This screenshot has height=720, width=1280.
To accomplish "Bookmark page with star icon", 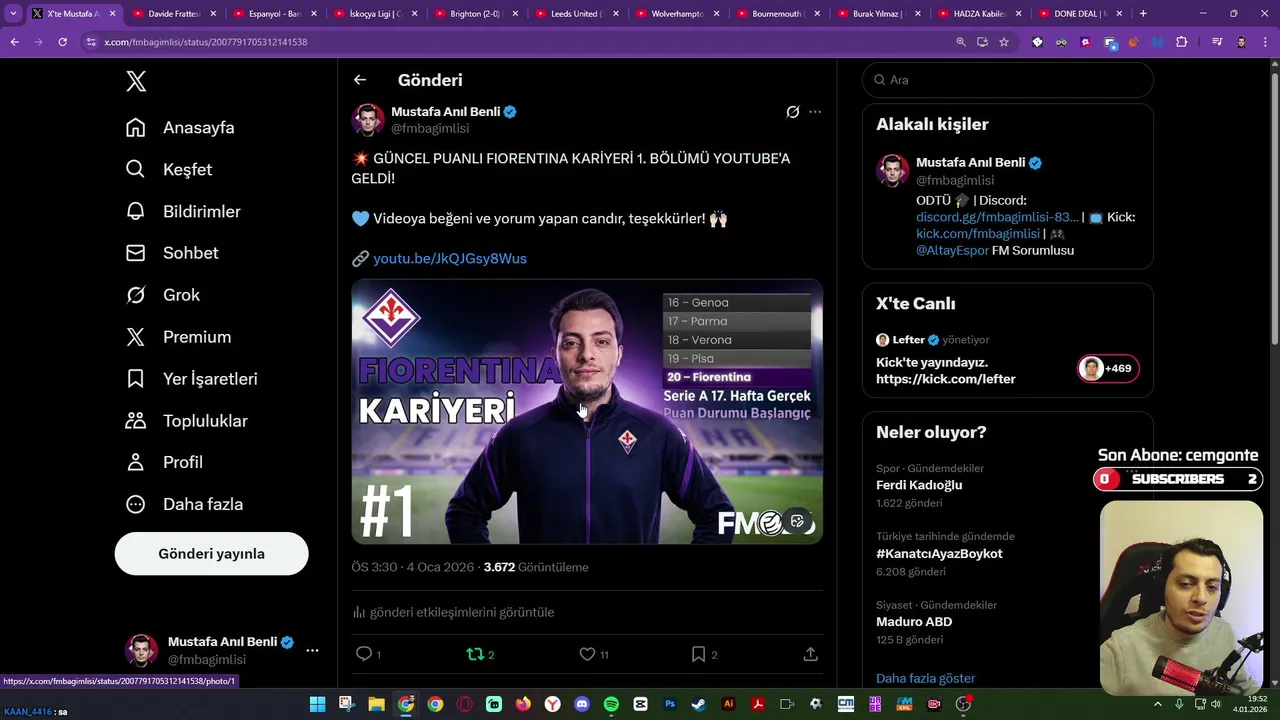I will click(x=1004, y=42).
